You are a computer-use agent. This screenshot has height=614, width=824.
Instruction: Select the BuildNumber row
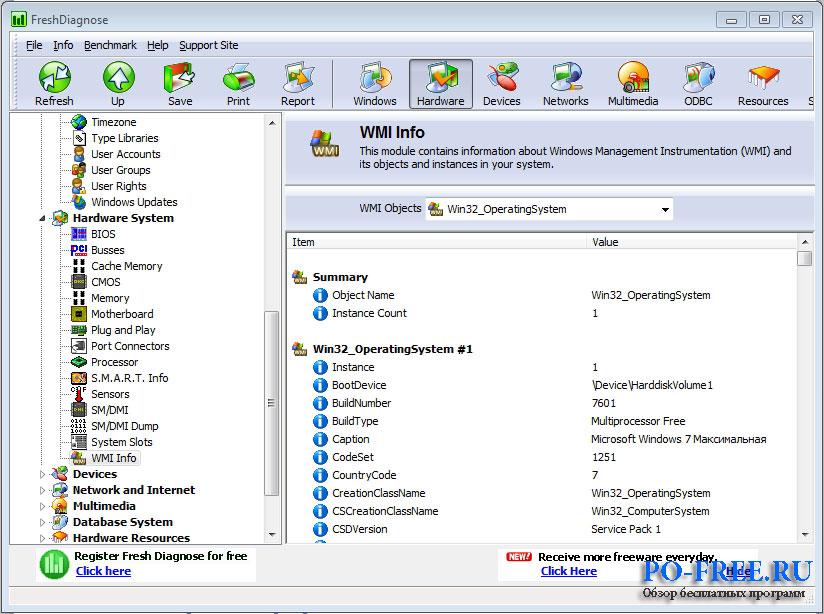coord(542,403)
